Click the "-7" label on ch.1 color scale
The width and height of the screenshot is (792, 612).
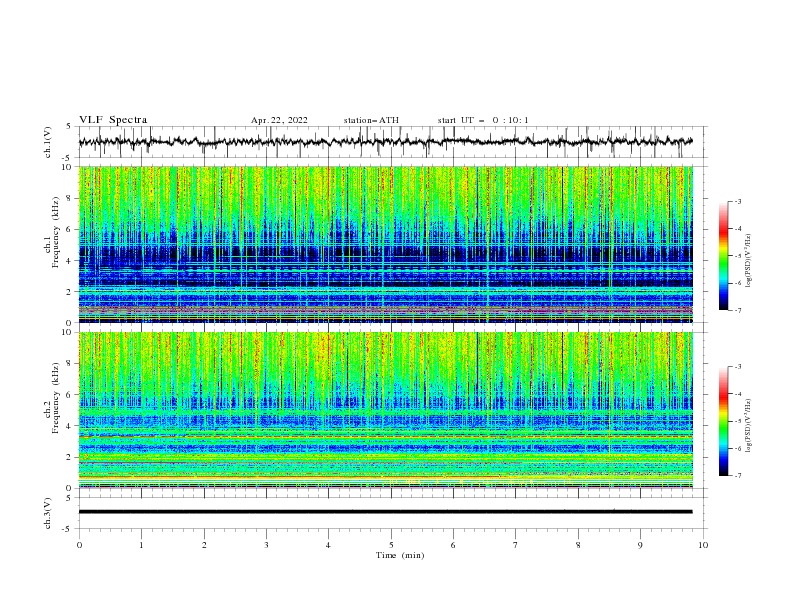(x=738, y=310)
